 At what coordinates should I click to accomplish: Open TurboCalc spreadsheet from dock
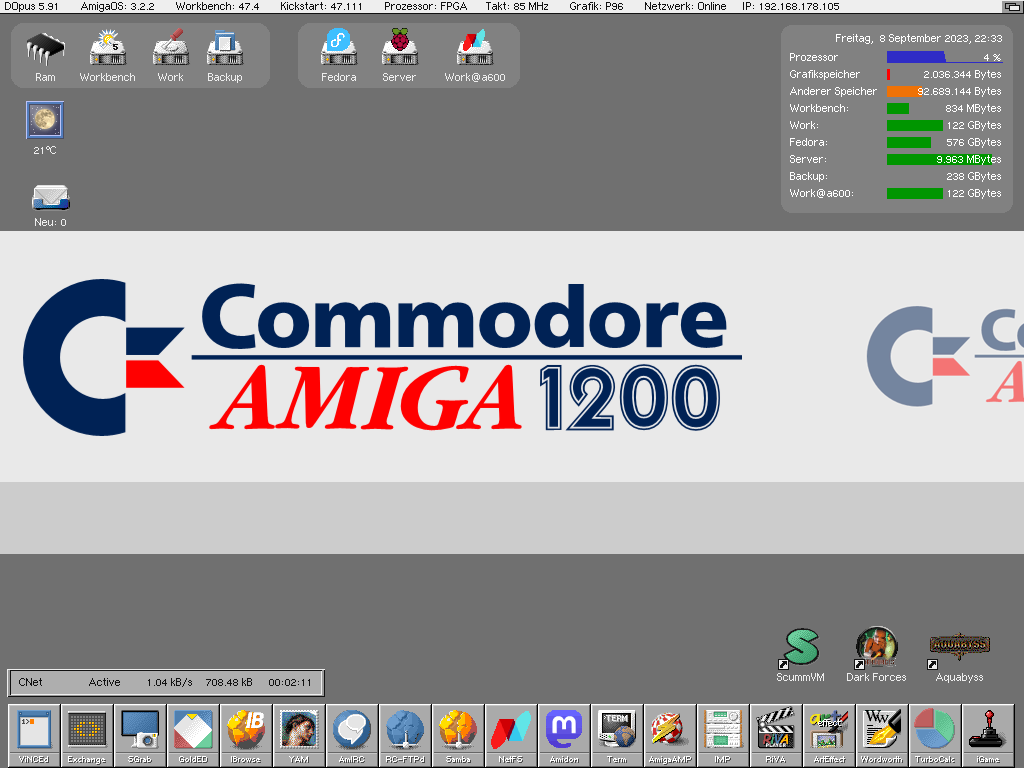point(935,735)
